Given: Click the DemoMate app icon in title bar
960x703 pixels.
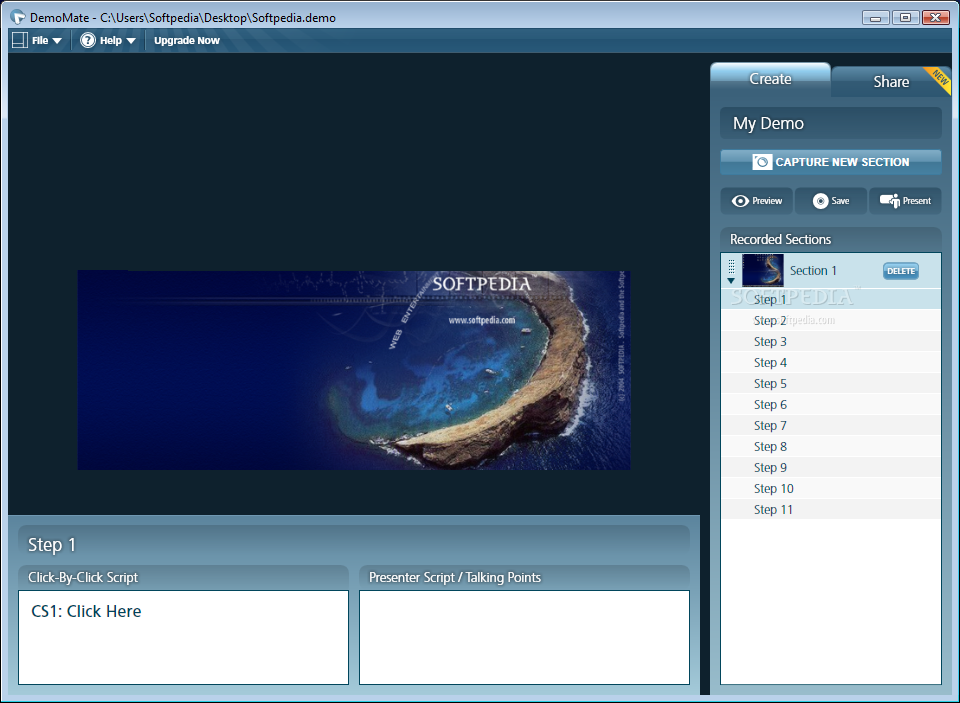Looking at the screenshot, I should click(18, 18).
